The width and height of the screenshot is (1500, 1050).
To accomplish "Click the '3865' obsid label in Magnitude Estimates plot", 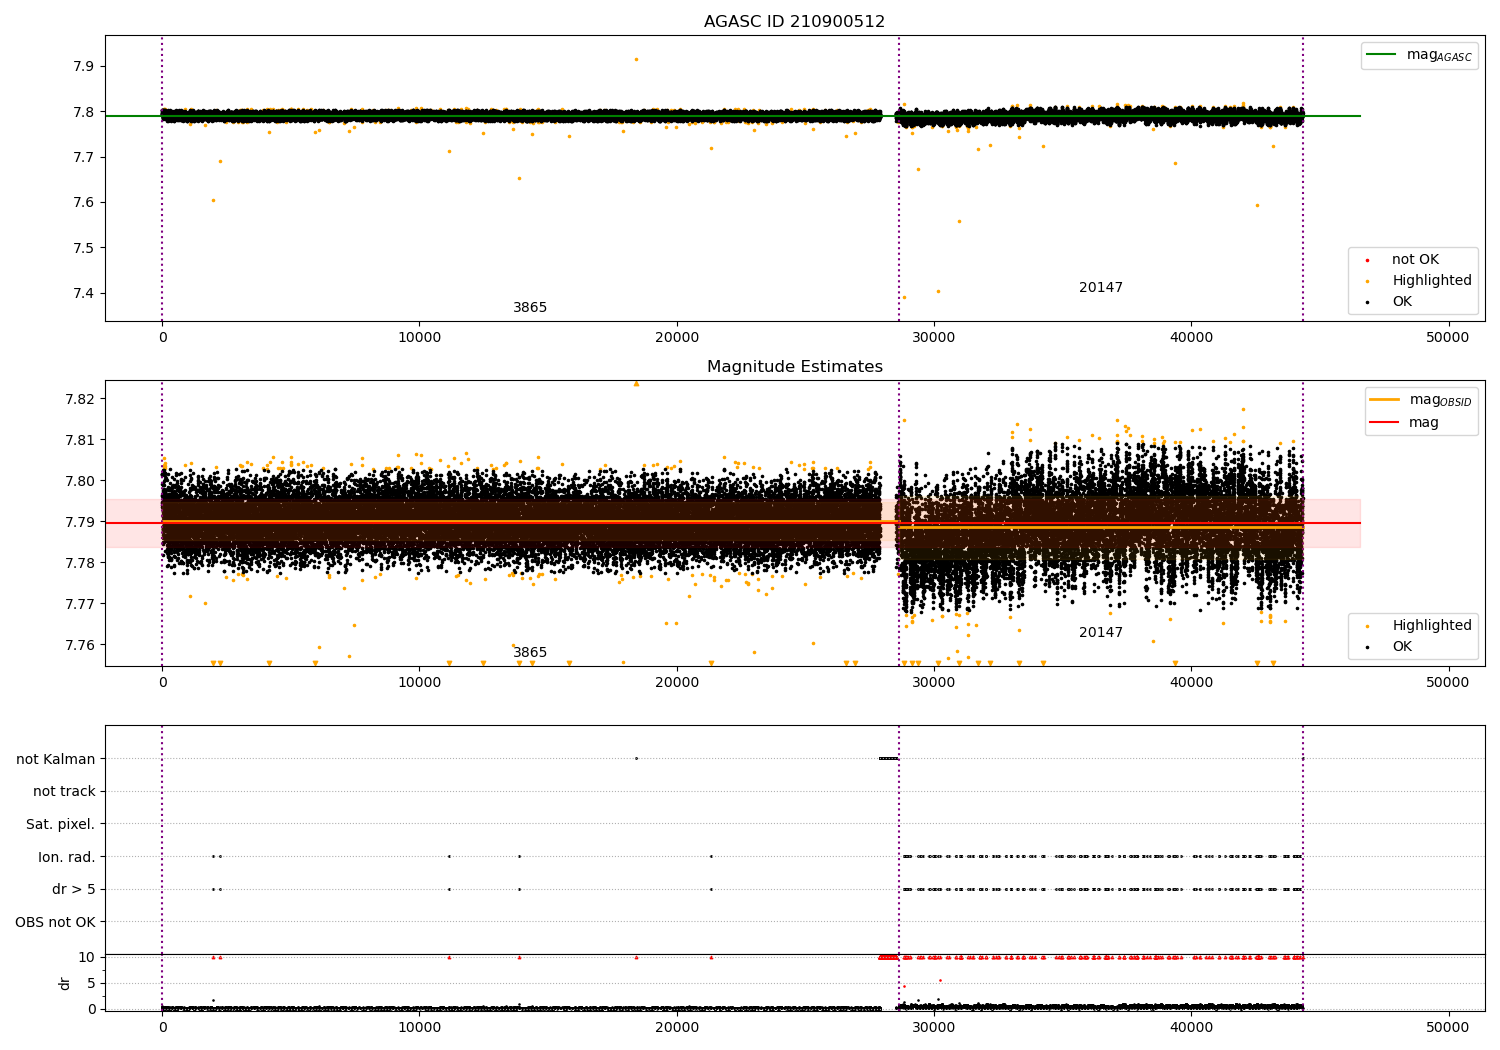I will click(530, 653).
